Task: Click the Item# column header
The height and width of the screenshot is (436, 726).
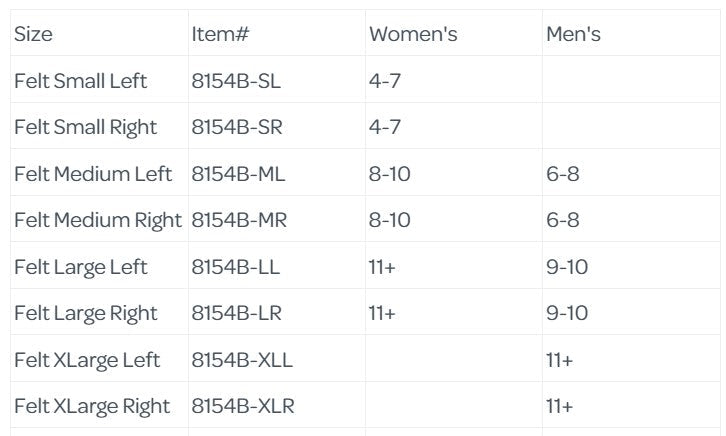Action: pos(220,35)
